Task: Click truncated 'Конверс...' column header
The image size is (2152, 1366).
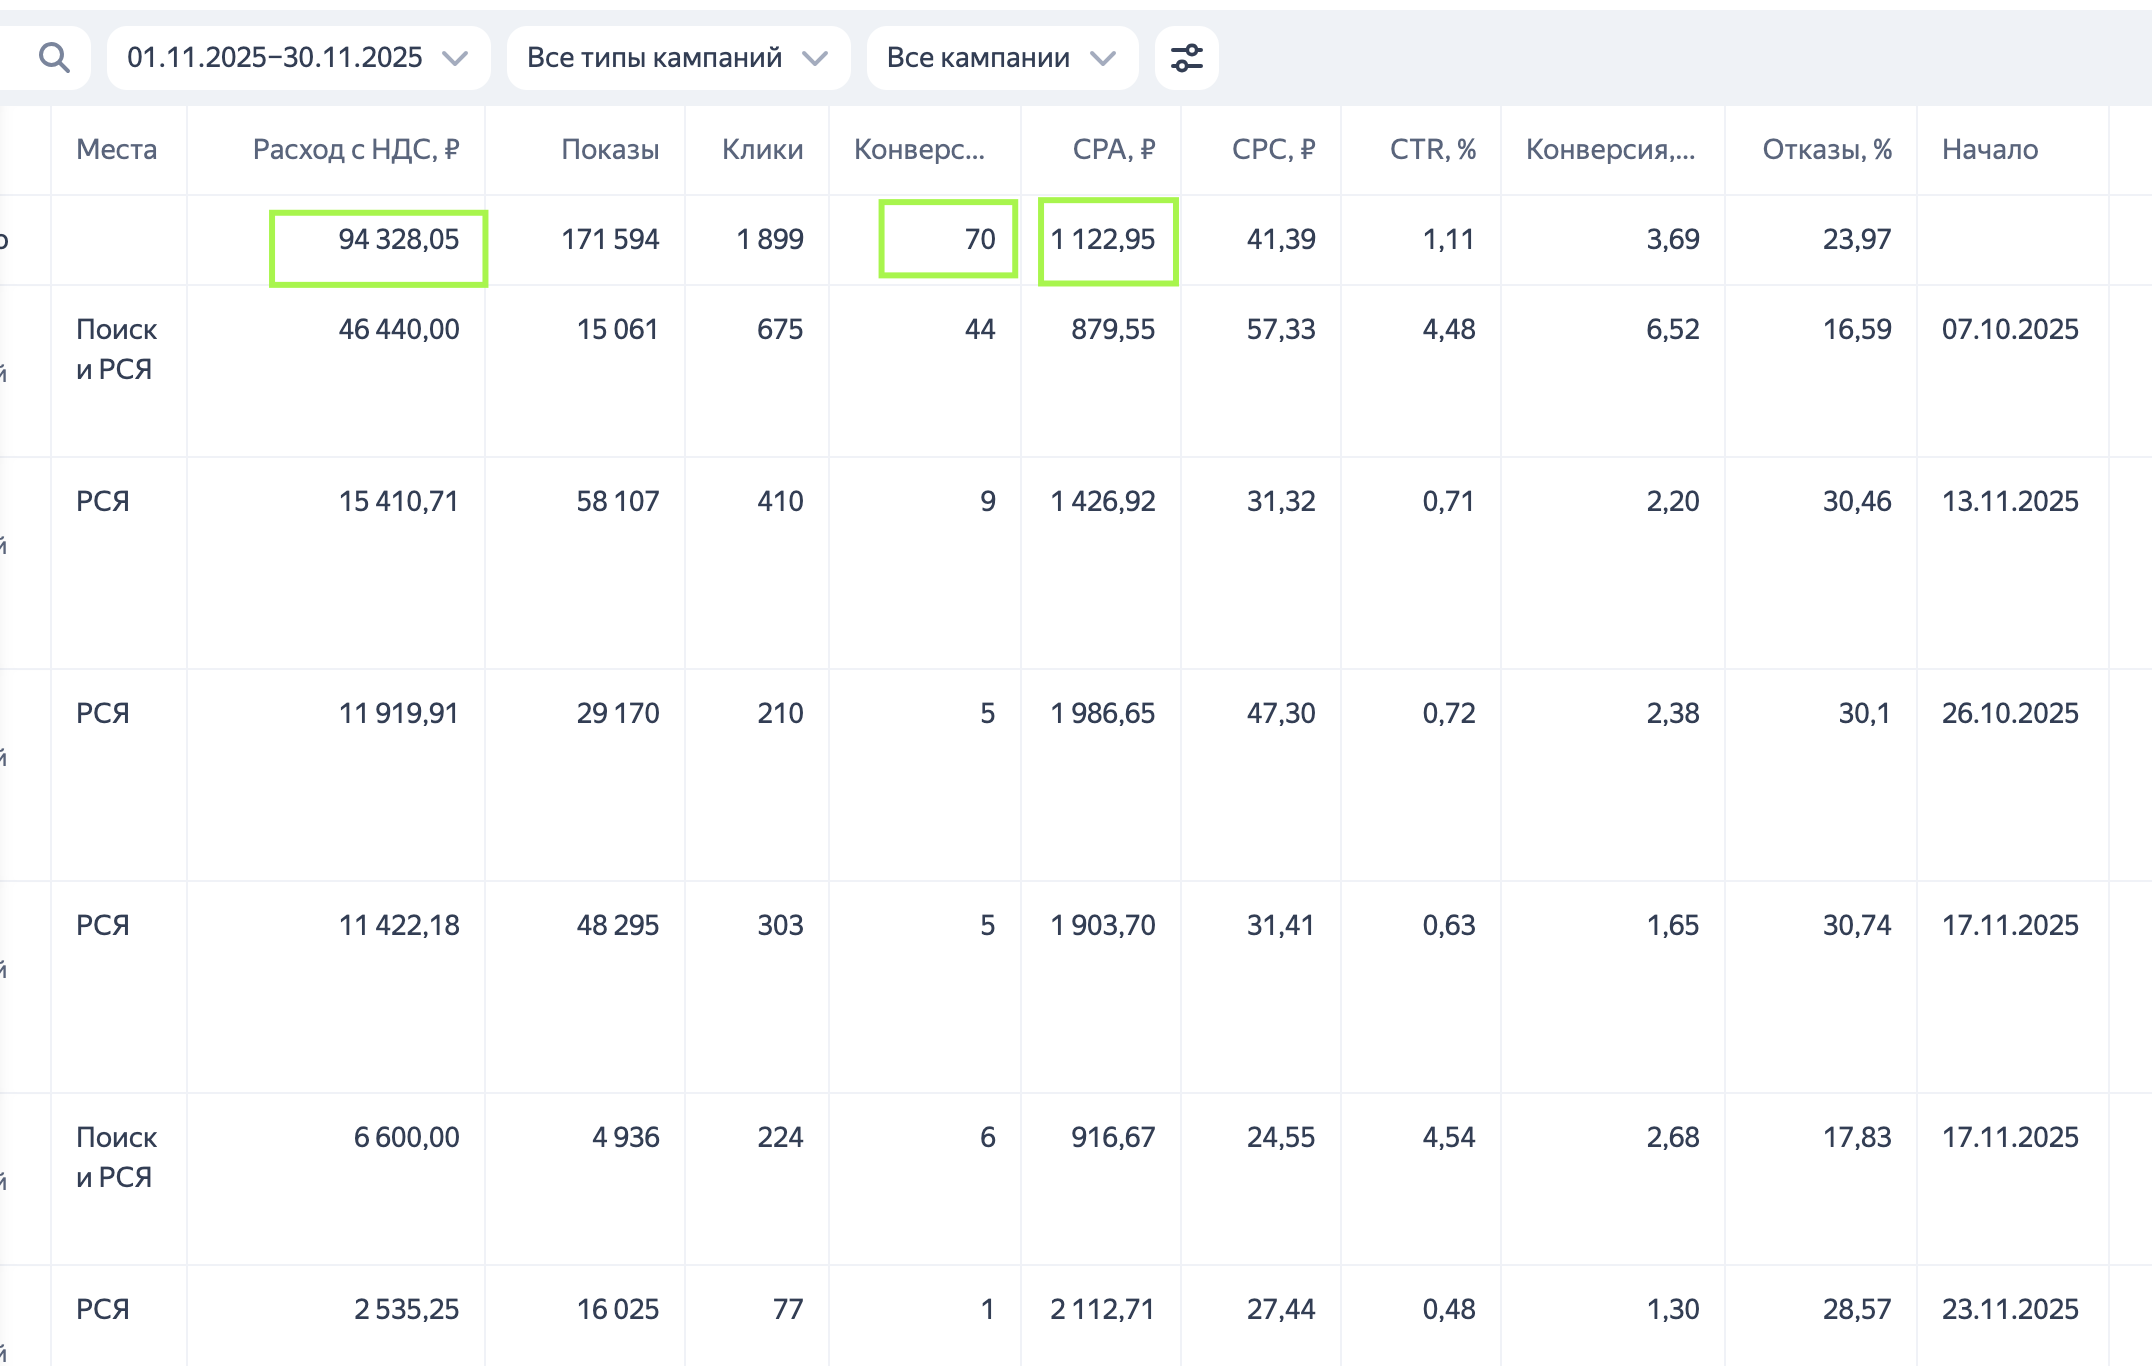Action: 919,150
